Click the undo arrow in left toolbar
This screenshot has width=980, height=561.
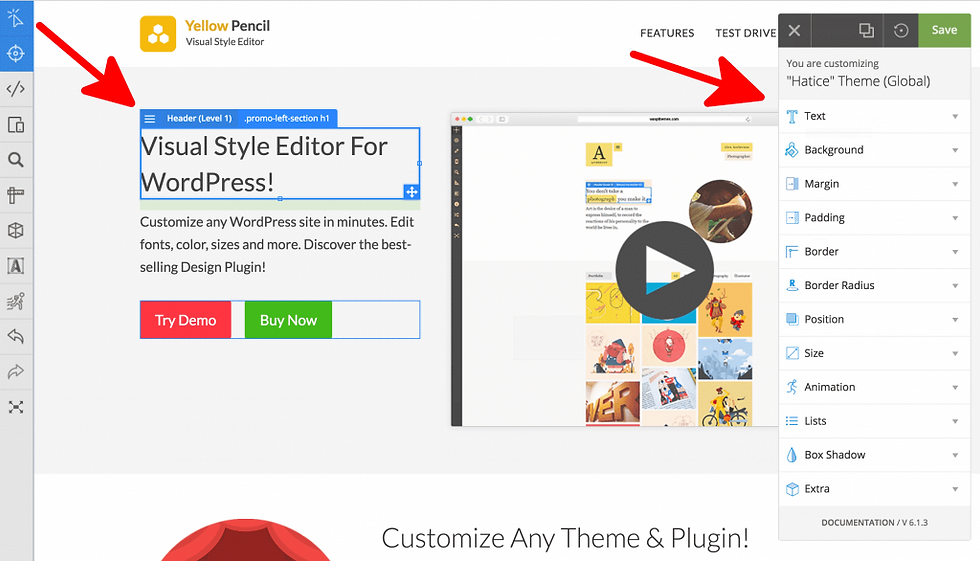pos(16,337)
